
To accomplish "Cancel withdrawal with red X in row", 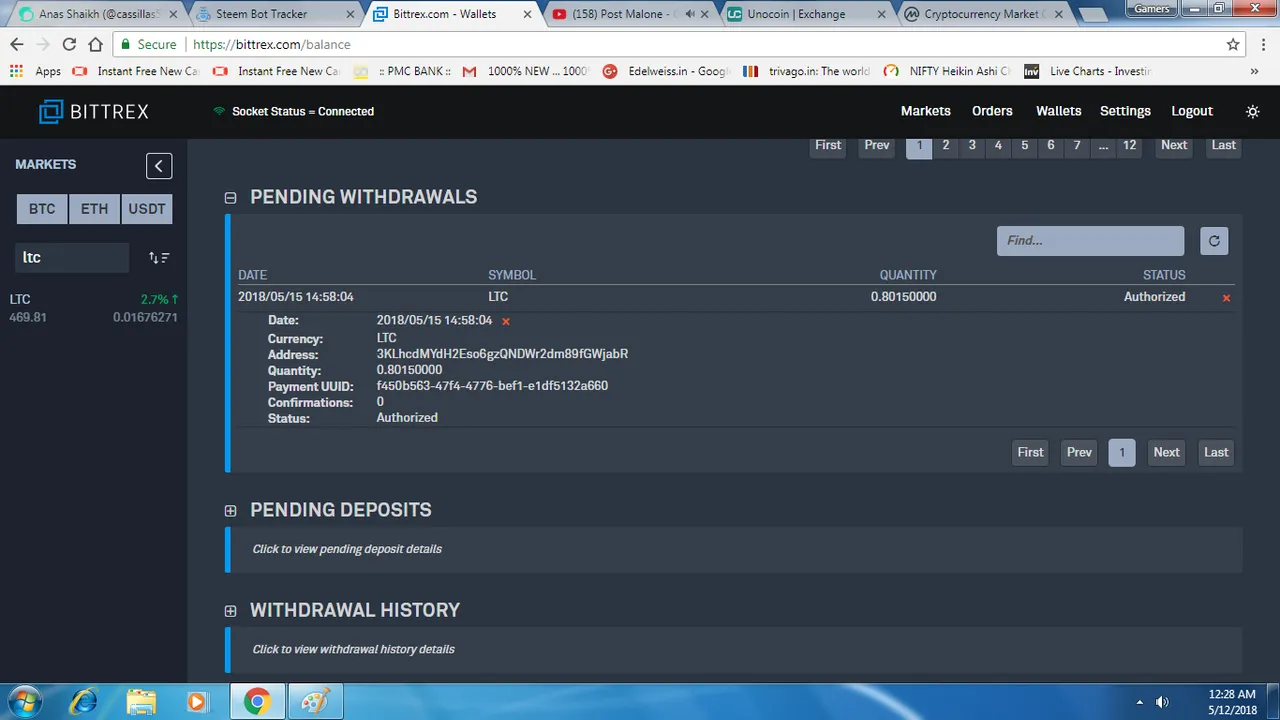I will tap(1226, 298).
